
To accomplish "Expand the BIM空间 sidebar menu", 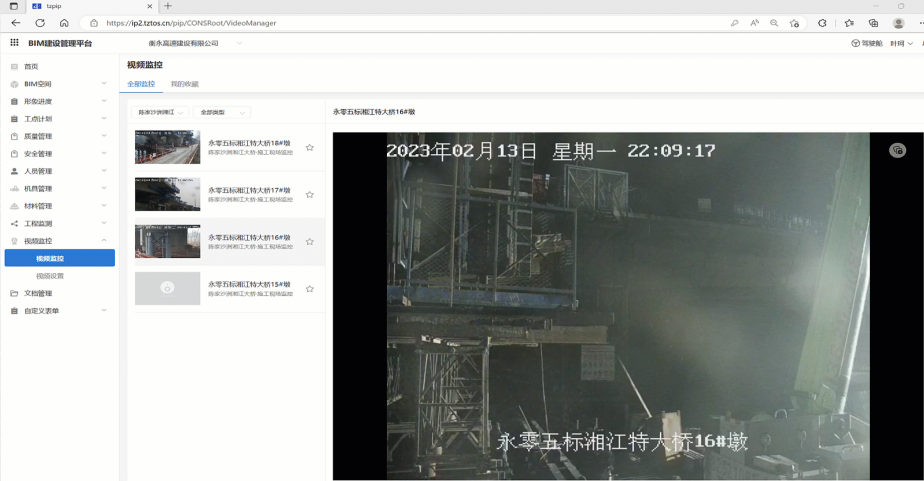I will (x=58, y=84).
